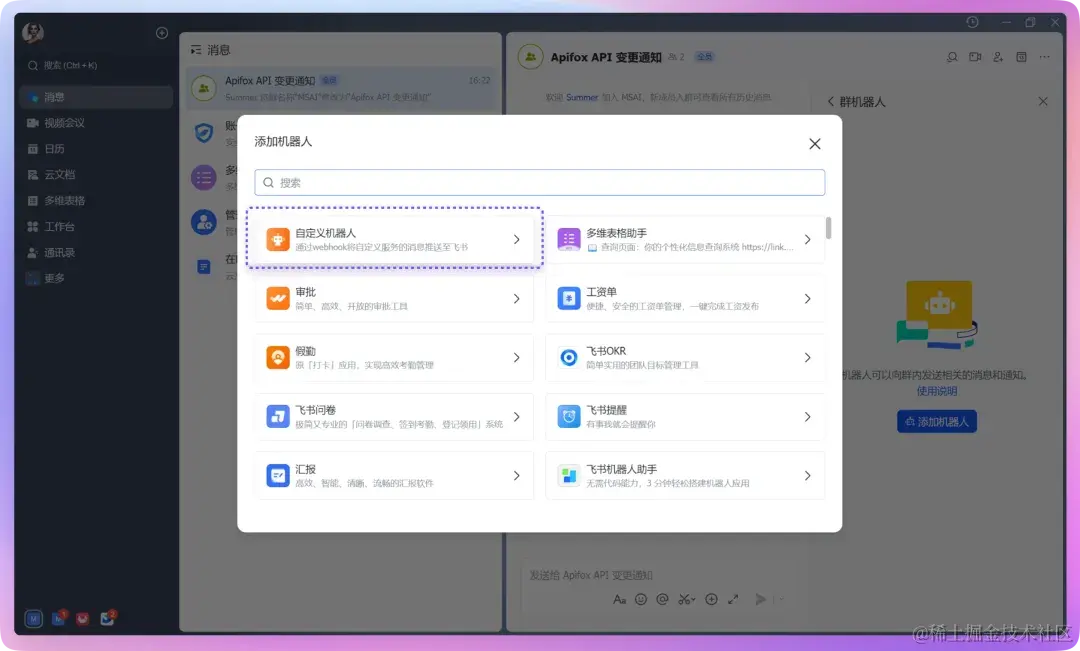Open the 使用说明 link
This screenshot has height=651, width=1080.
coord(937,391)
